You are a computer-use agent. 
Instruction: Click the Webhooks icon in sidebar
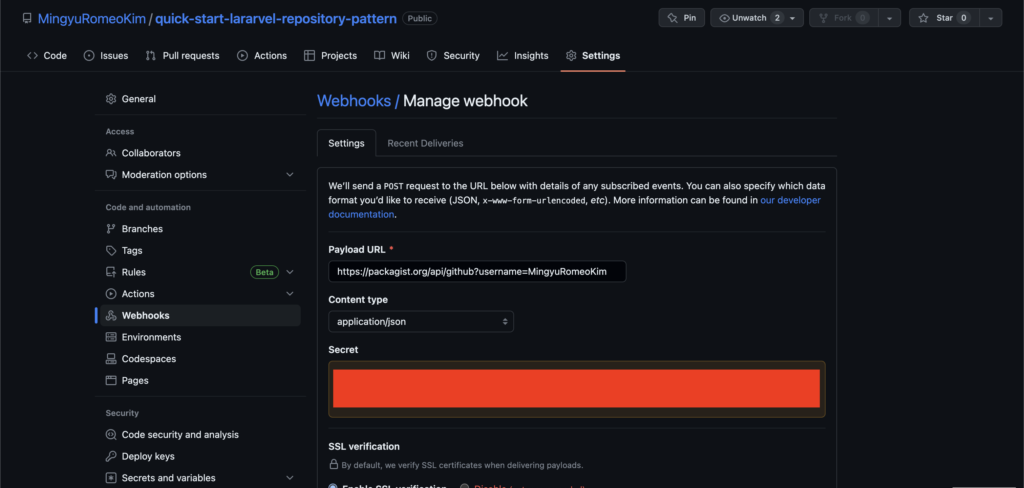tap(111, 316)
